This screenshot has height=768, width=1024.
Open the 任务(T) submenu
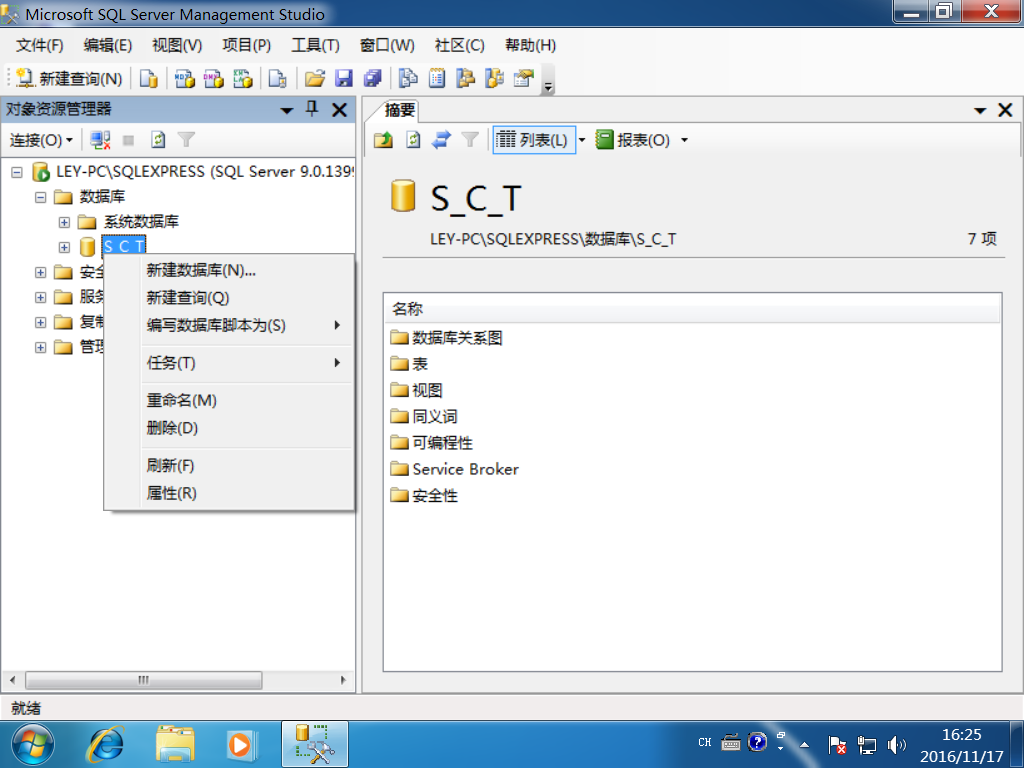[229, 363]
